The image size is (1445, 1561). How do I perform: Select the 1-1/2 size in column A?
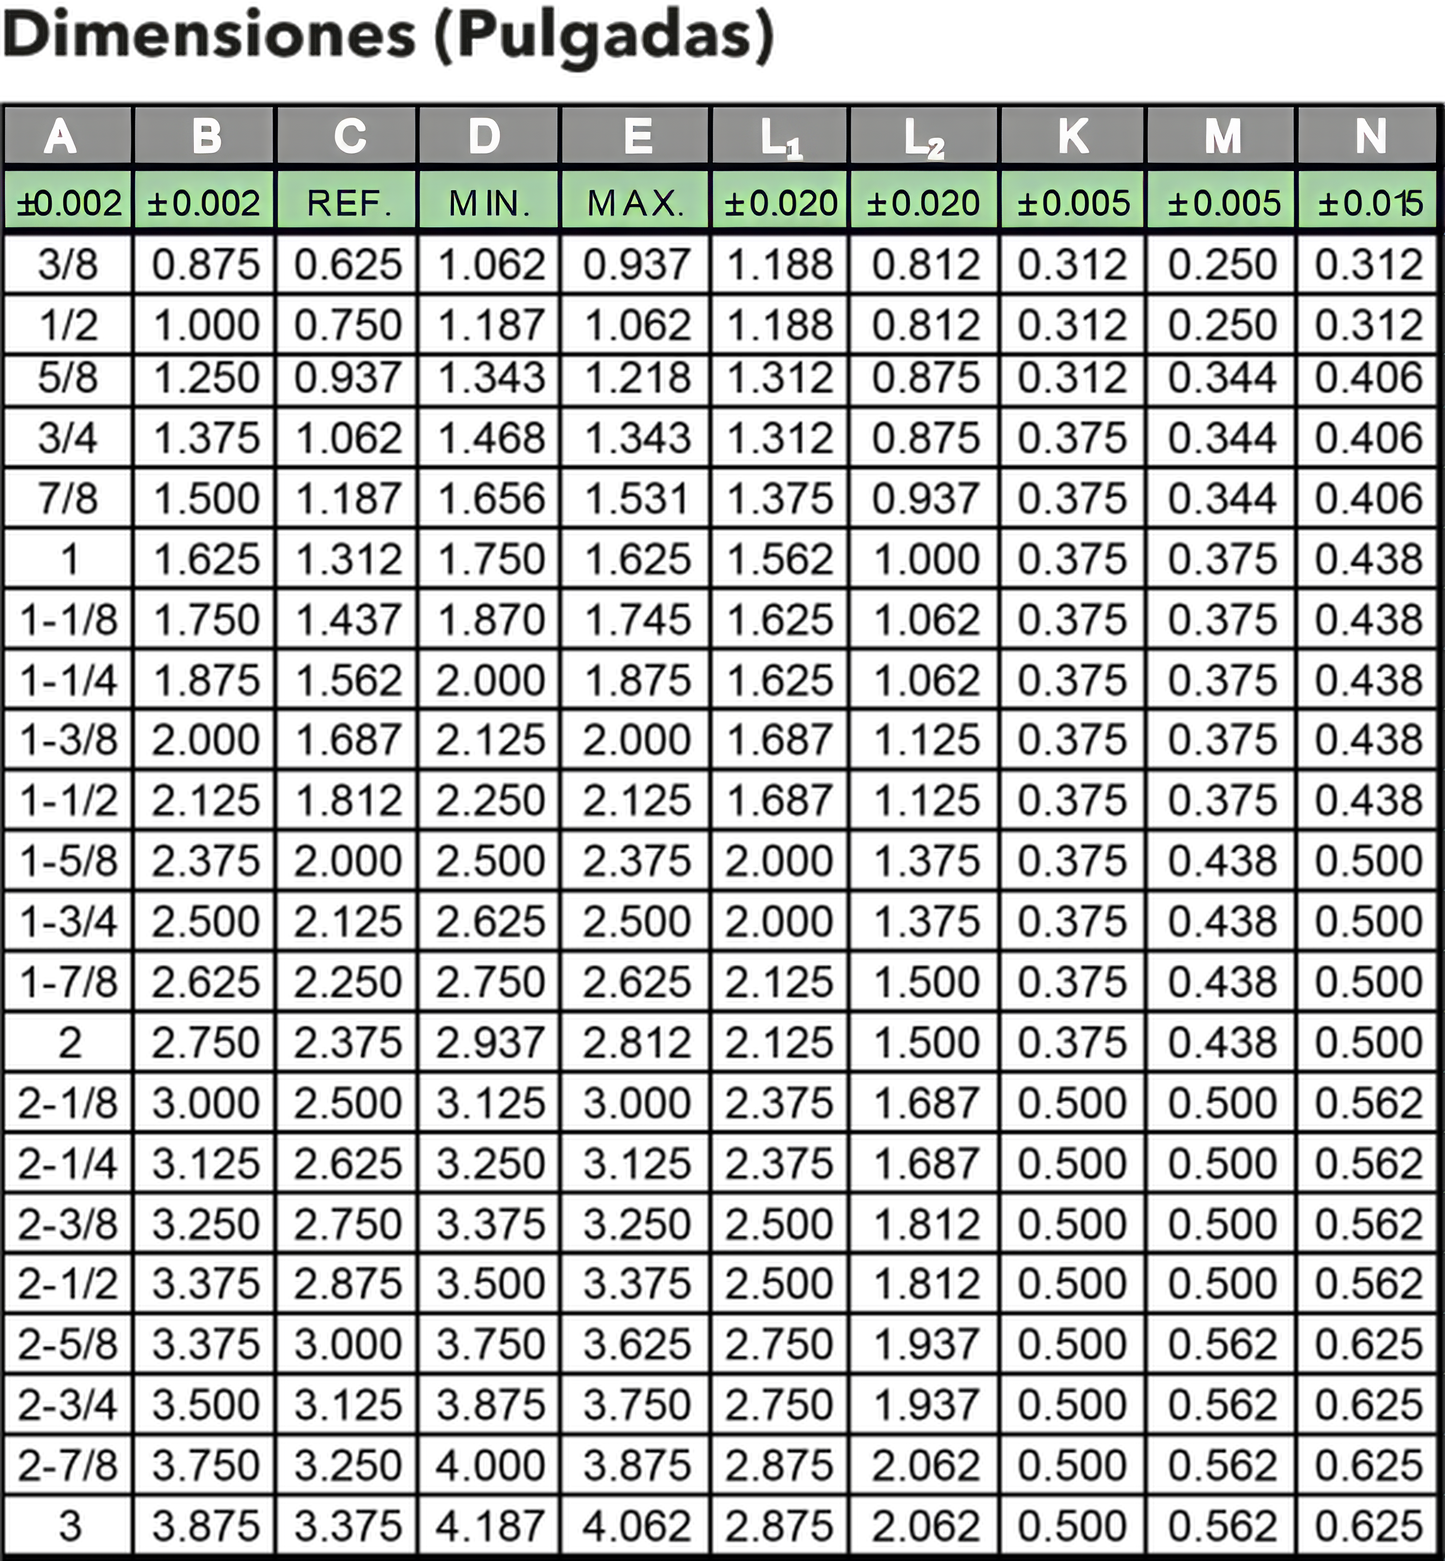[x=68, y=800]
